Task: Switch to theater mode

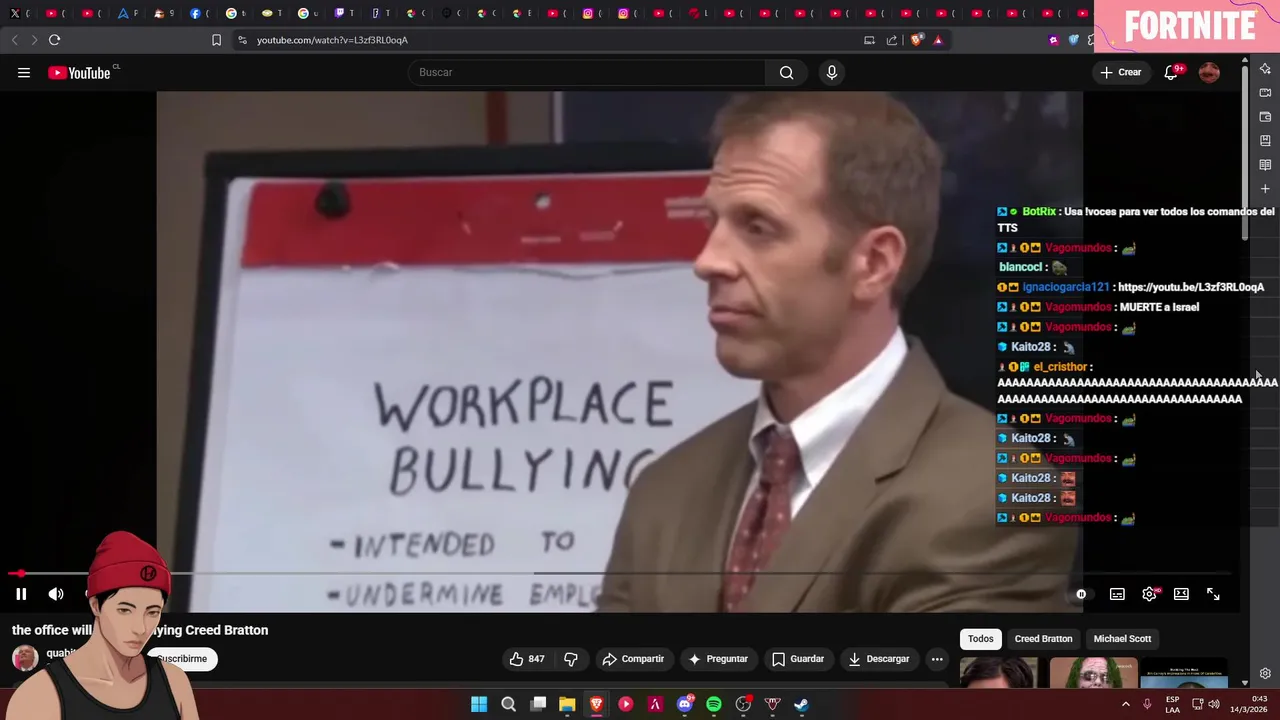Action: [x=1181, y=594]
